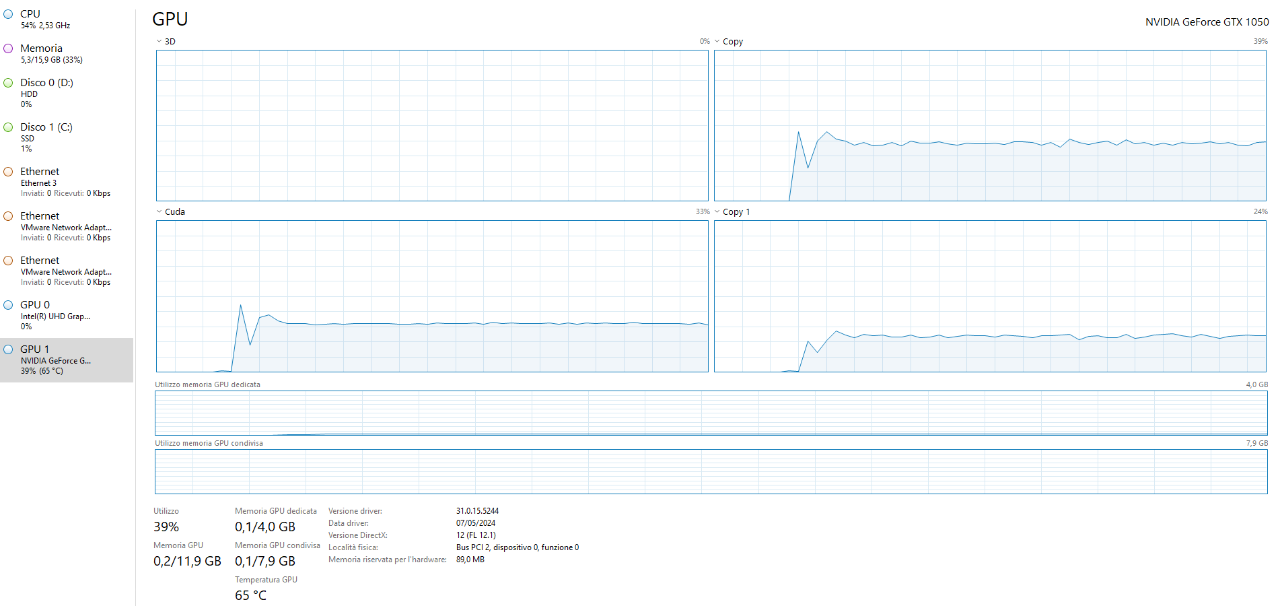This screenshot has width=1280, height=606.
Task: Click the "54% 2,53 GHz" CPU text
Action: tap(45, 25)
